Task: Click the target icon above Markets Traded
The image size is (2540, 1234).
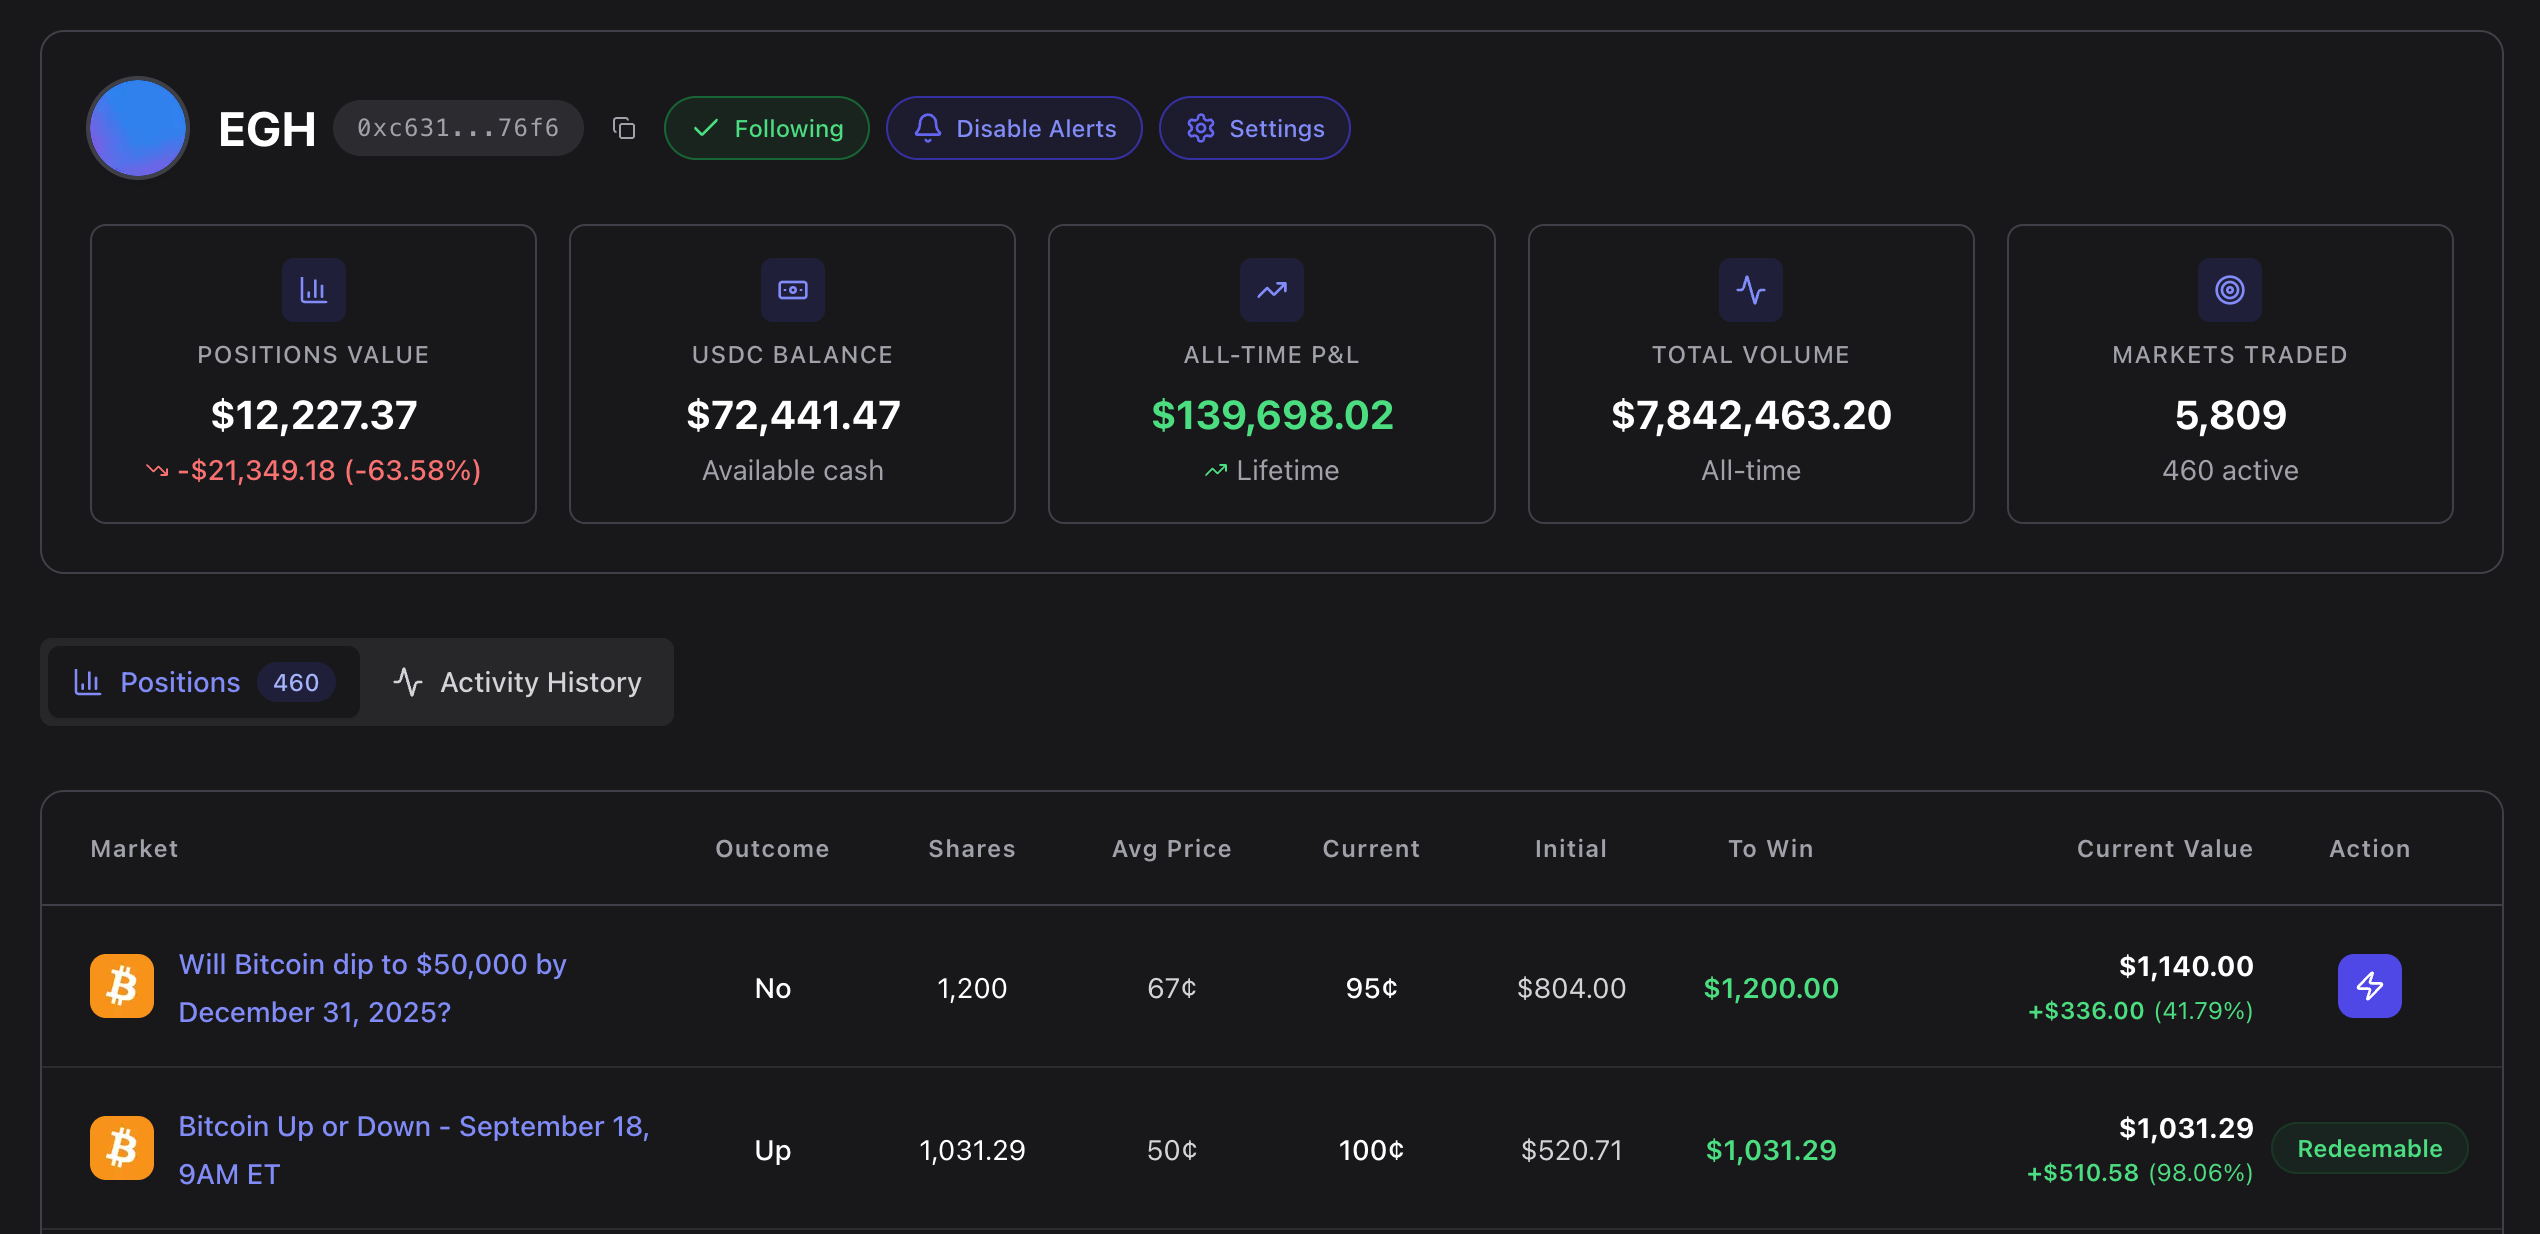Action: (x=2229, y=290)
